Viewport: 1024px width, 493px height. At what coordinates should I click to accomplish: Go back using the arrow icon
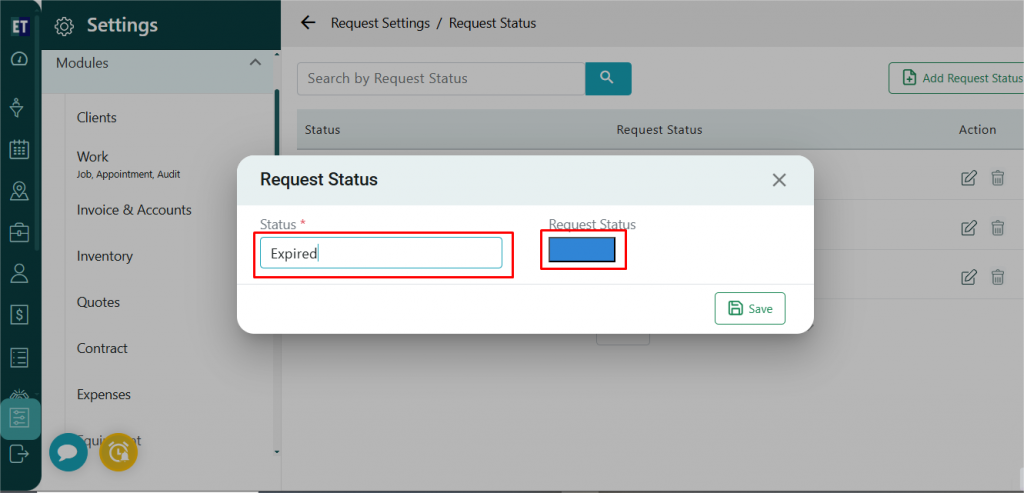click(x=308, y=23)
